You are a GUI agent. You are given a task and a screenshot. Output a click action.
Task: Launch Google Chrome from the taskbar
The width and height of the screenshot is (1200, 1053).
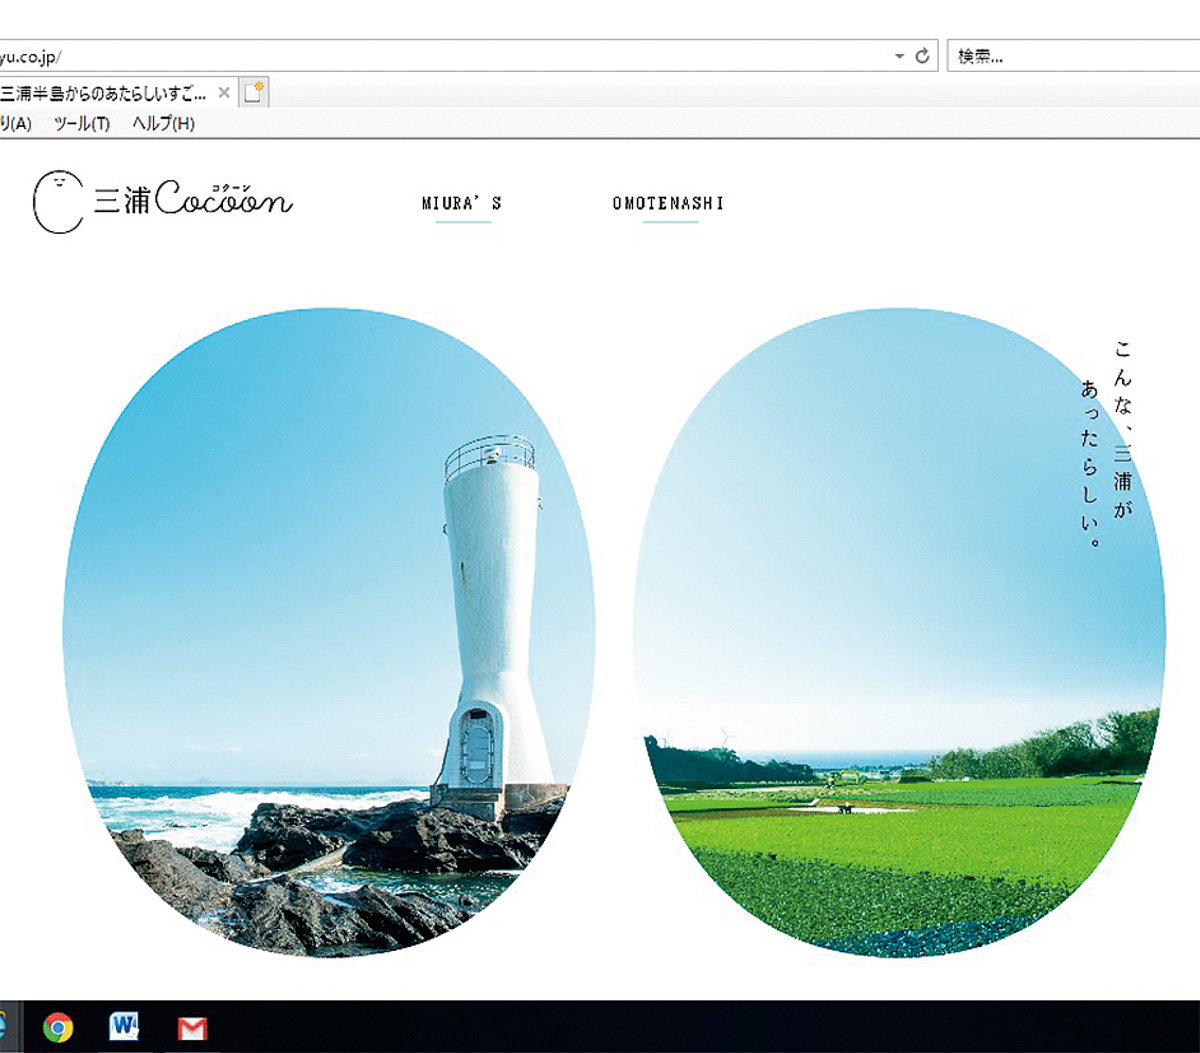(58, 1027)
